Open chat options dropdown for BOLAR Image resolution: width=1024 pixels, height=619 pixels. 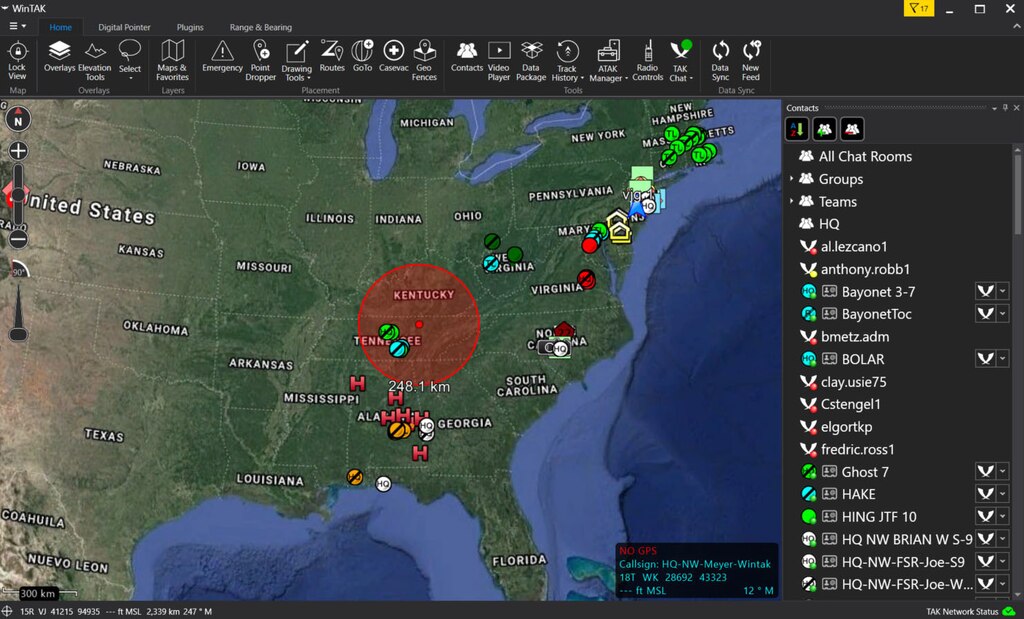click(1003, 359)
